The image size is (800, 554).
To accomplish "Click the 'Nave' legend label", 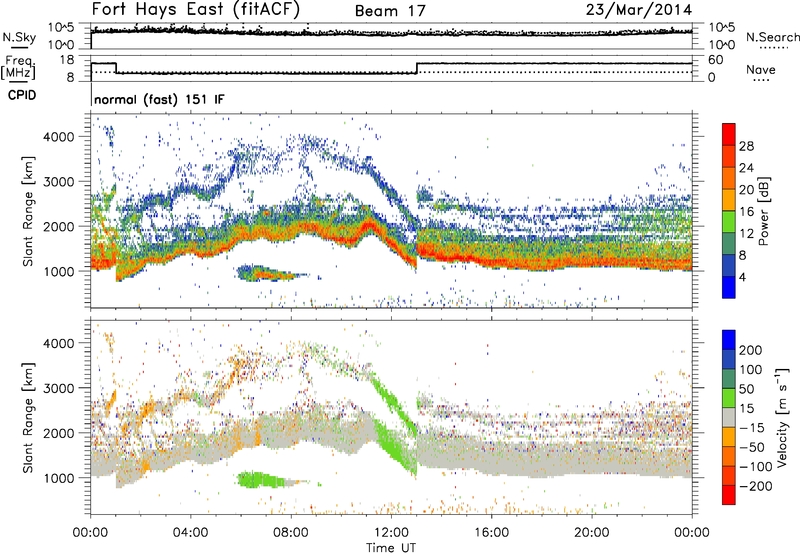I will pos(761,69).
